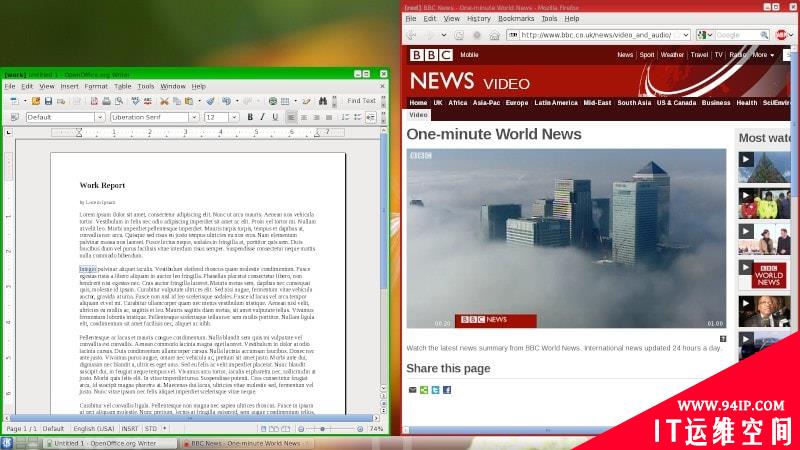Adjust the zoom slider in Writer status bar
800x450 pixels.
(322, 429)
